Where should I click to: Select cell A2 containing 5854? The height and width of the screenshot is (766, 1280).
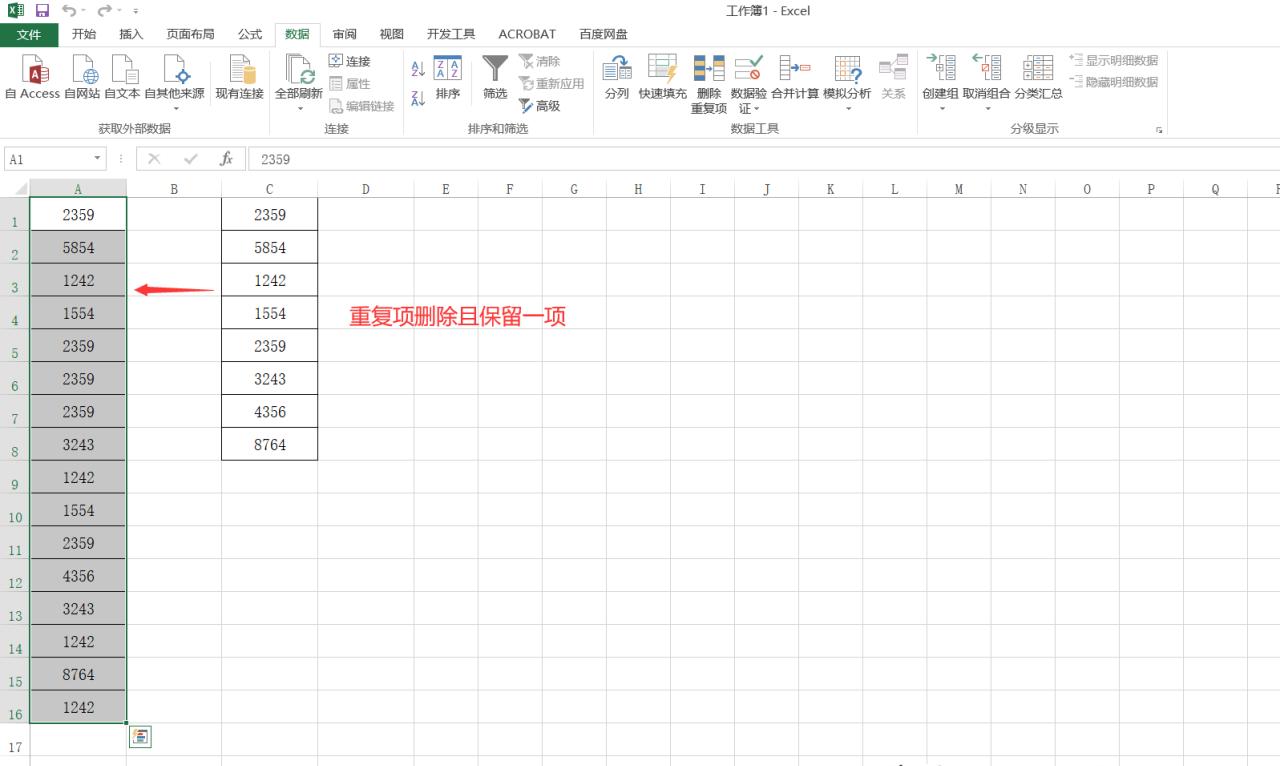[x=78, y=248]
